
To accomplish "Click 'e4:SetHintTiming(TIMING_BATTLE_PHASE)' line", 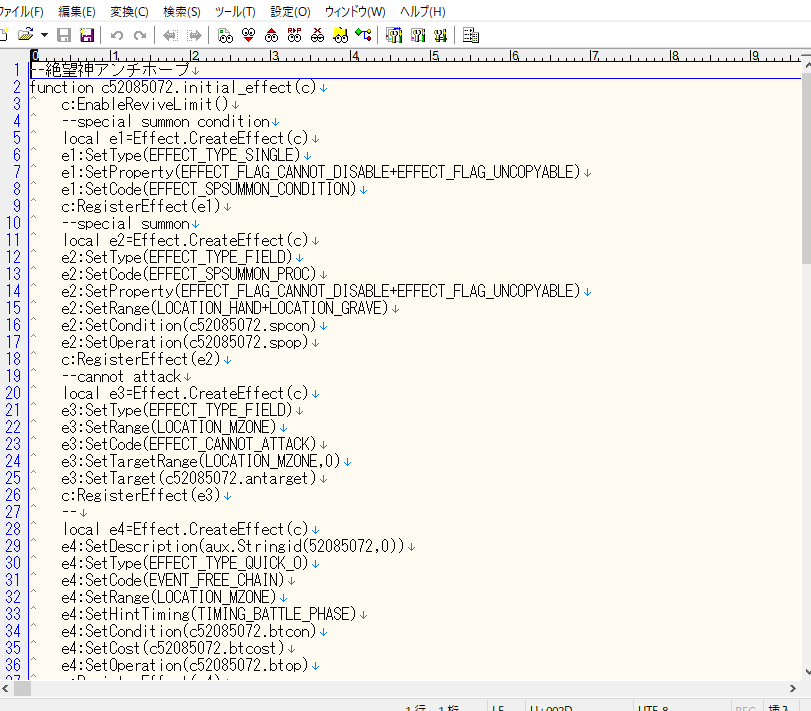I will 209,614.
